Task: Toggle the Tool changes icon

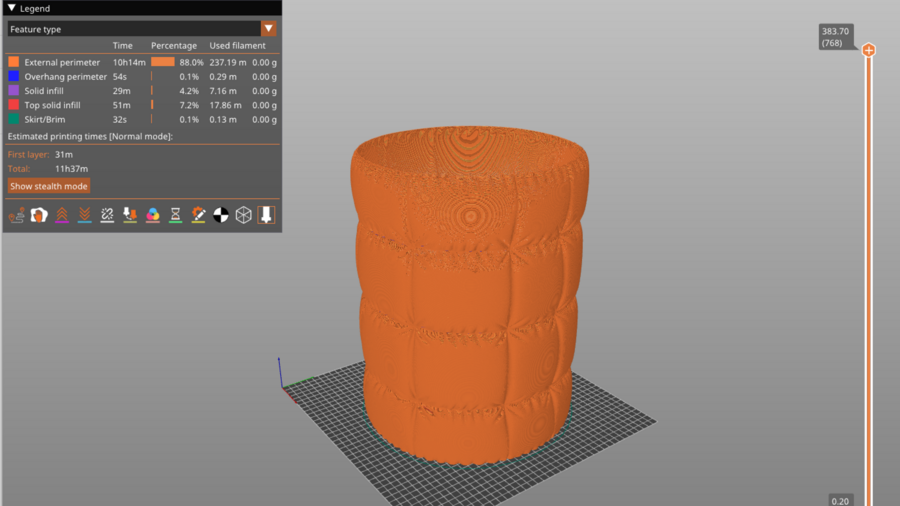Action: (130, 215)
